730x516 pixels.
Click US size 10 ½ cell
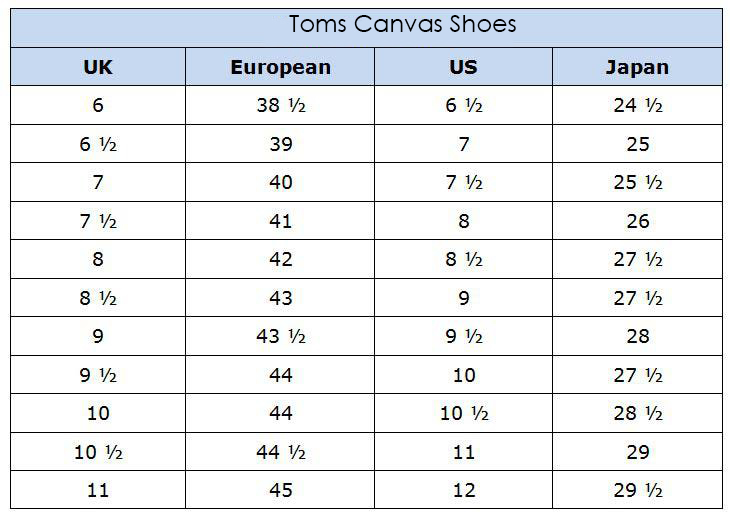pos(463,413)
